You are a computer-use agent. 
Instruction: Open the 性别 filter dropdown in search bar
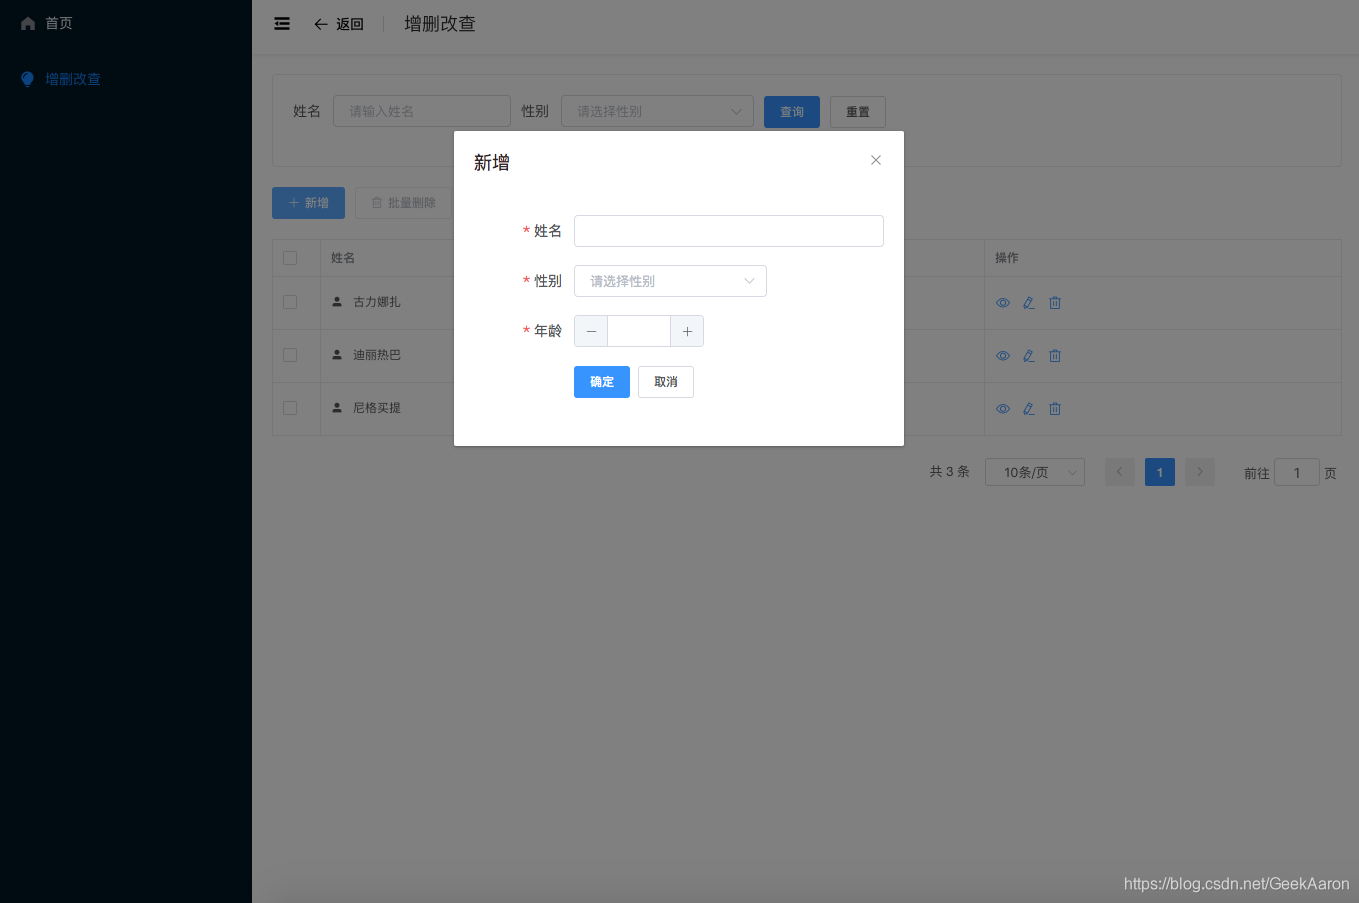[x=658, y=111]
